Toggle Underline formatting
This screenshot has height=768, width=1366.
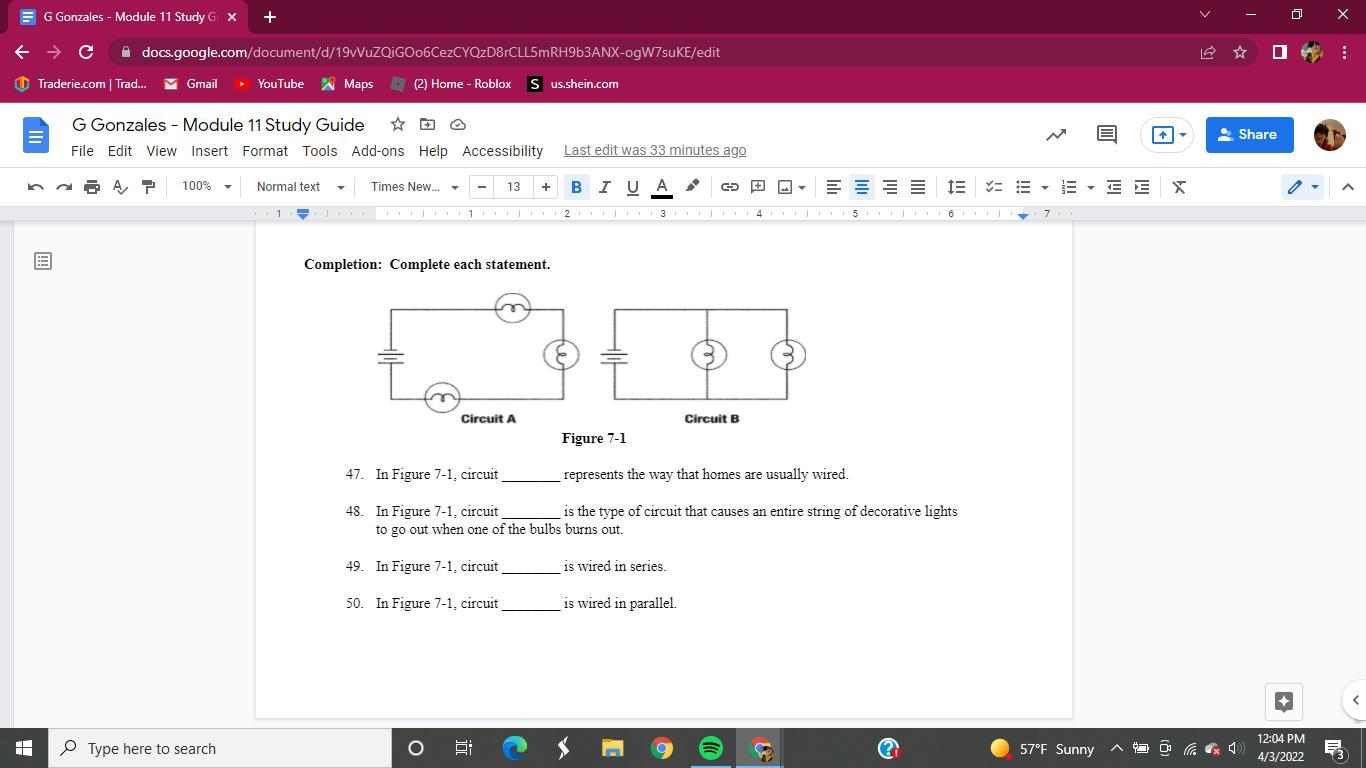(x=632, y=187)
